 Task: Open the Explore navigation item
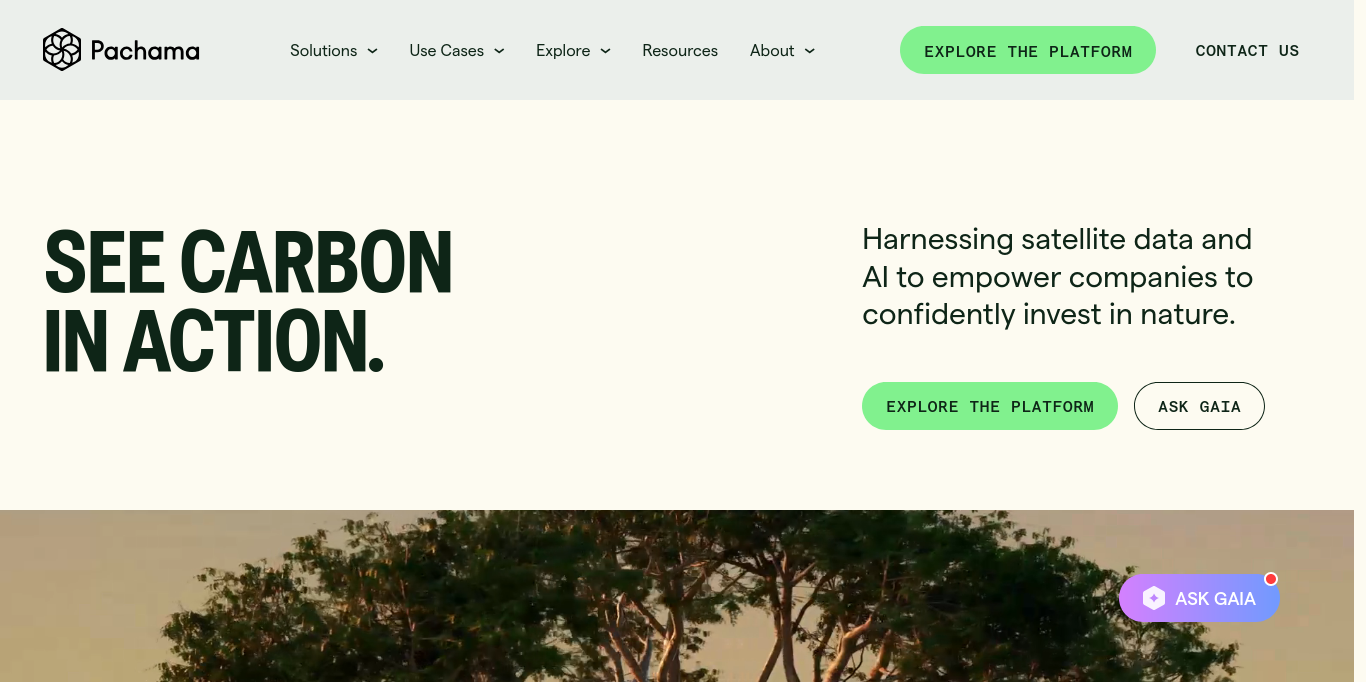tap(563, 50)
